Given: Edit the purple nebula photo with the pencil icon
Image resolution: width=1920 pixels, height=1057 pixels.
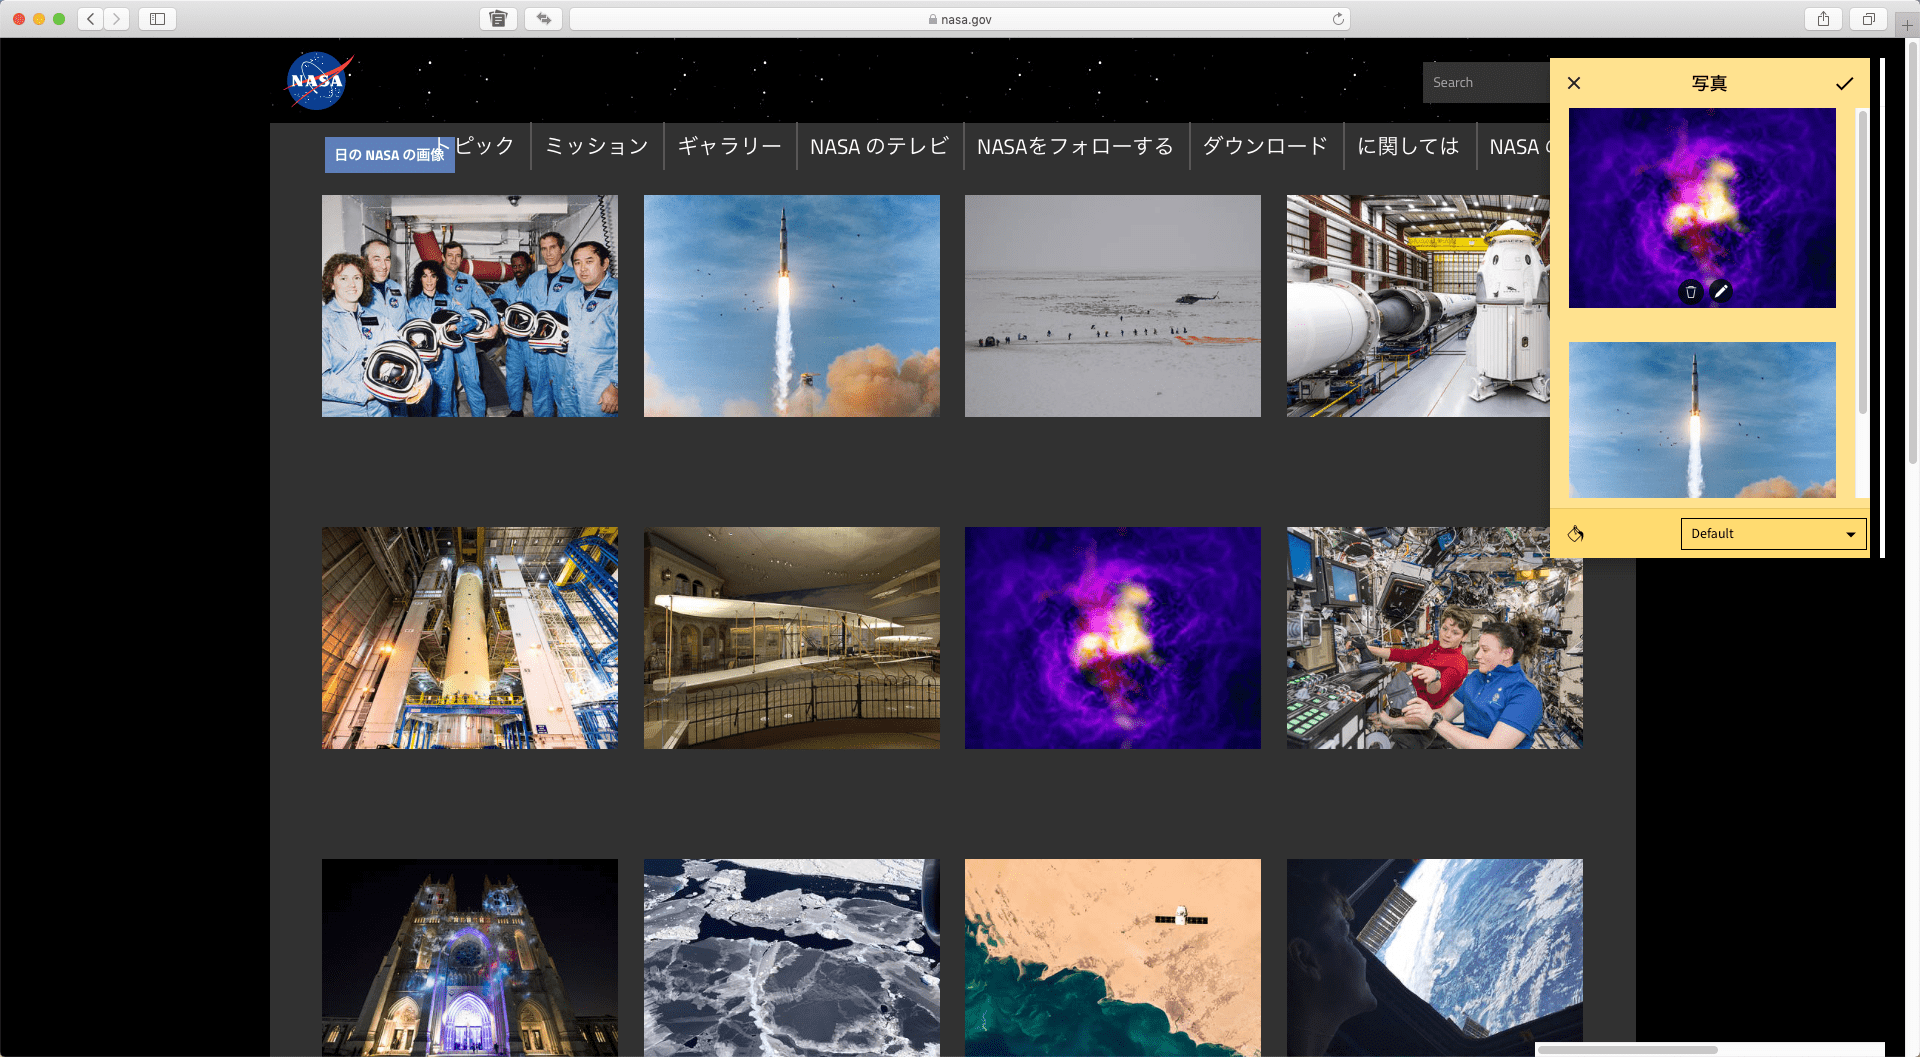Looking at the screenshot, I should (1720, 291).
